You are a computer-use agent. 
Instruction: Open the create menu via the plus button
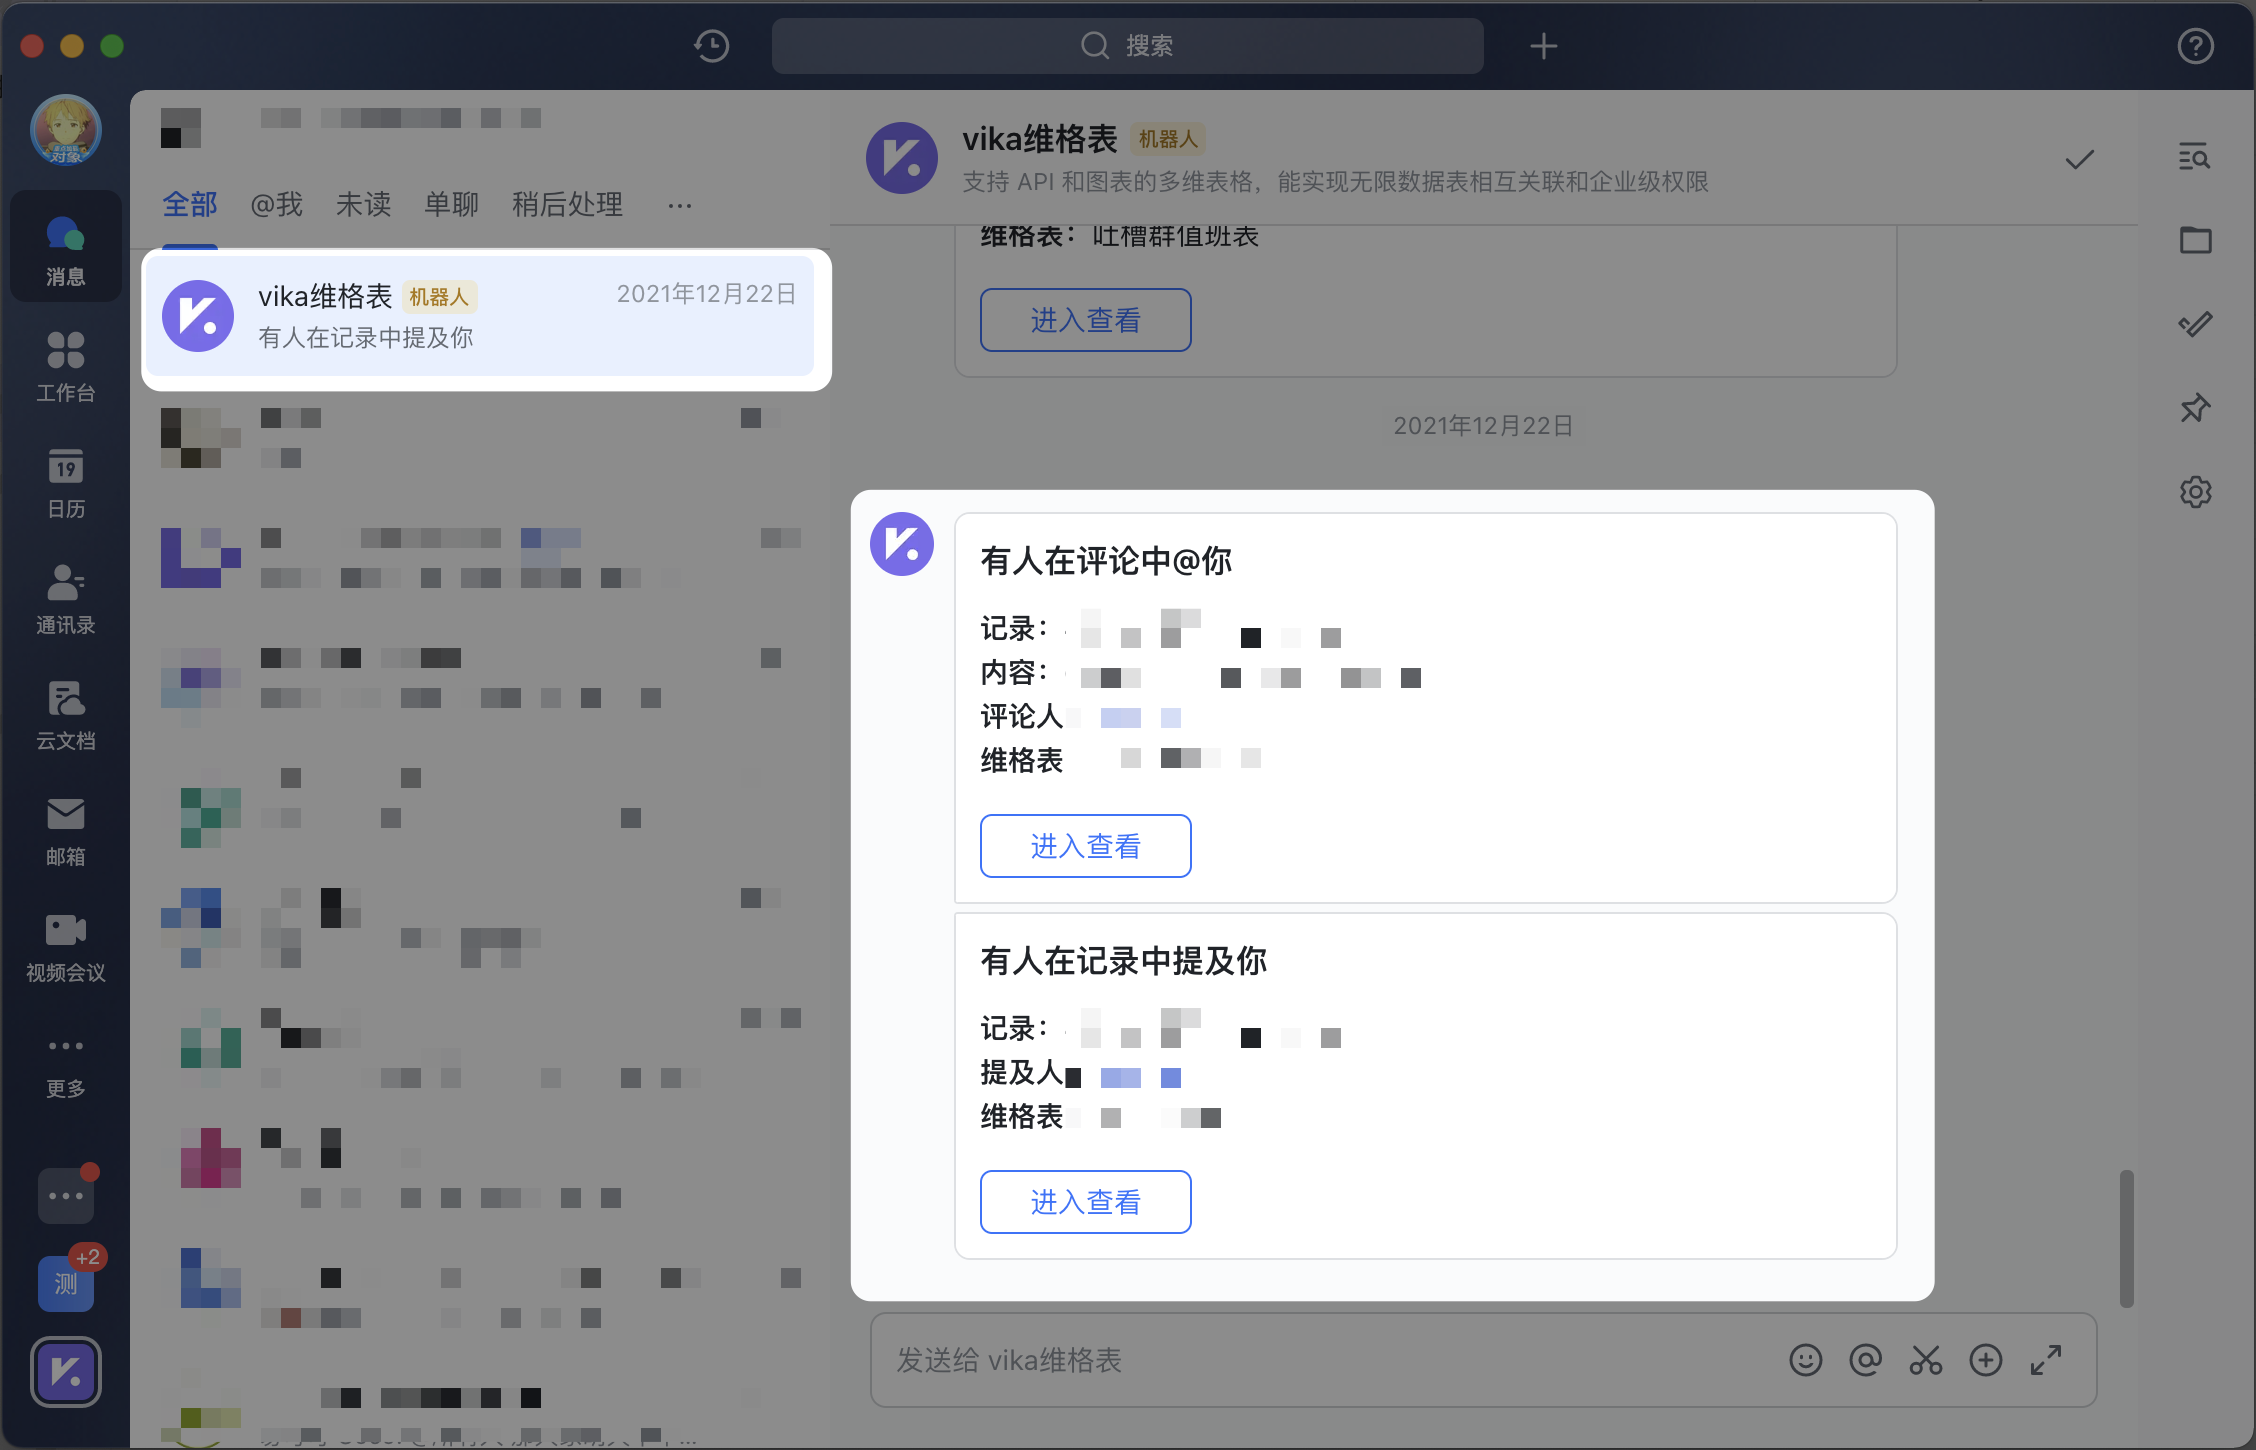[x=1543, y=46]
